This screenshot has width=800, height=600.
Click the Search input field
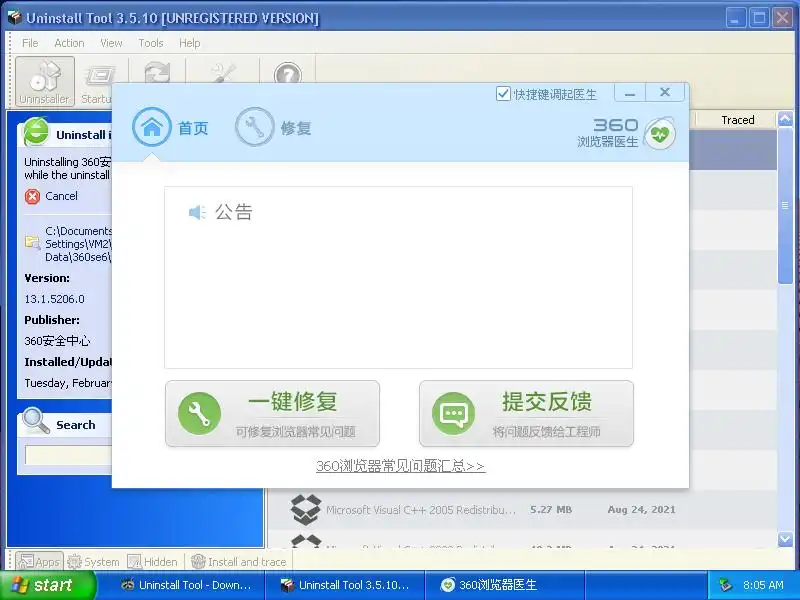[68, 455]
